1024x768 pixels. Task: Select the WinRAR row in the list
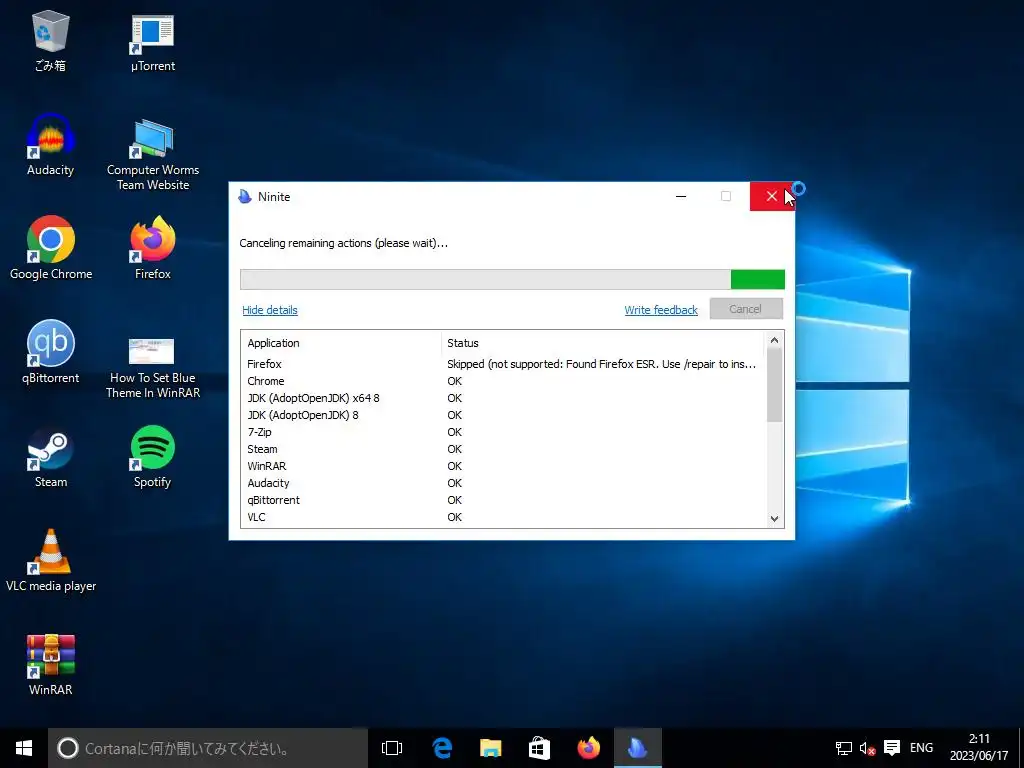(502, 466)
